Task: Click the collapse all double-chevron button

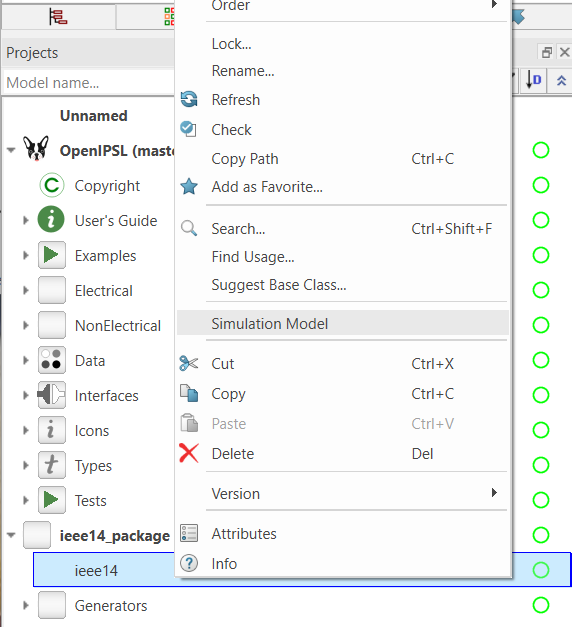Action: coord(561,80)
